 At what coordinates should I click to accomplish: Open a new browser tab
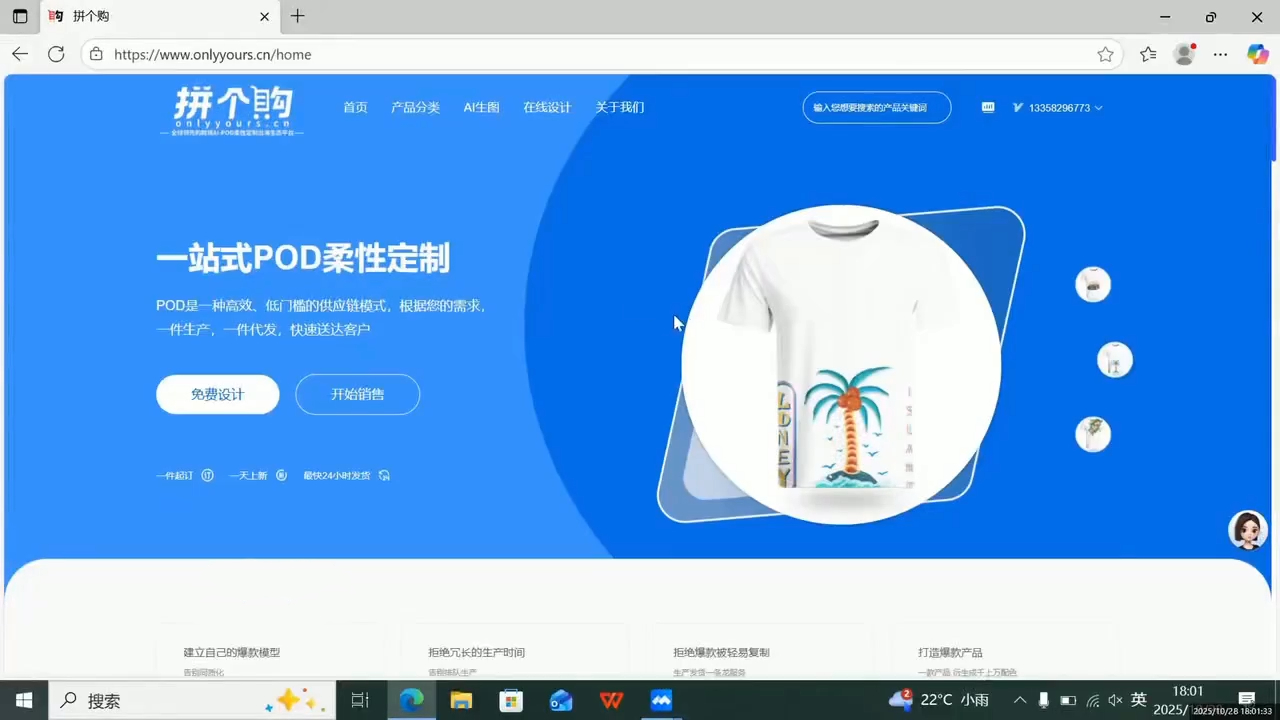coord(297,16)
